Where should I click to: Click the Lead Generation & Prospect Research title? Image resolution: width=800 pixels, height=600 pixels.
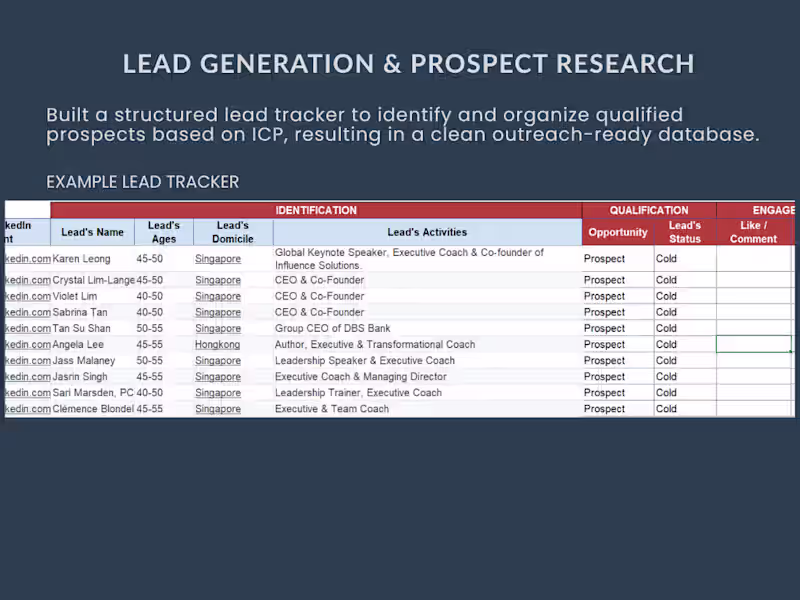[408, 64]
